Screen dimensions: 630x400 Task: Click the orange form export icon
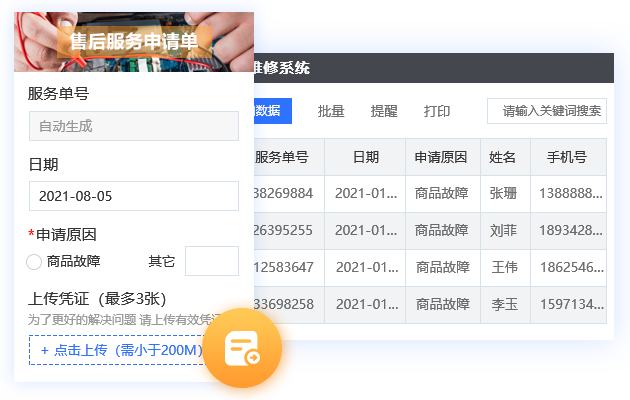[x=243, y=349]
